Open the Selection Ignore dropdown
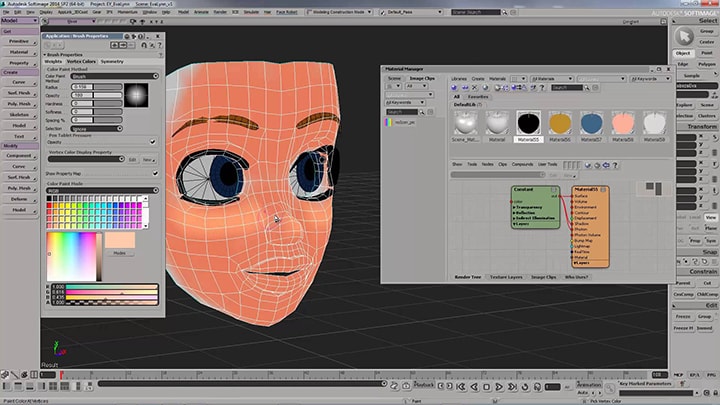The height and width of the screenshot is (405, 720). pyautogui.click(x=96, y=129)
